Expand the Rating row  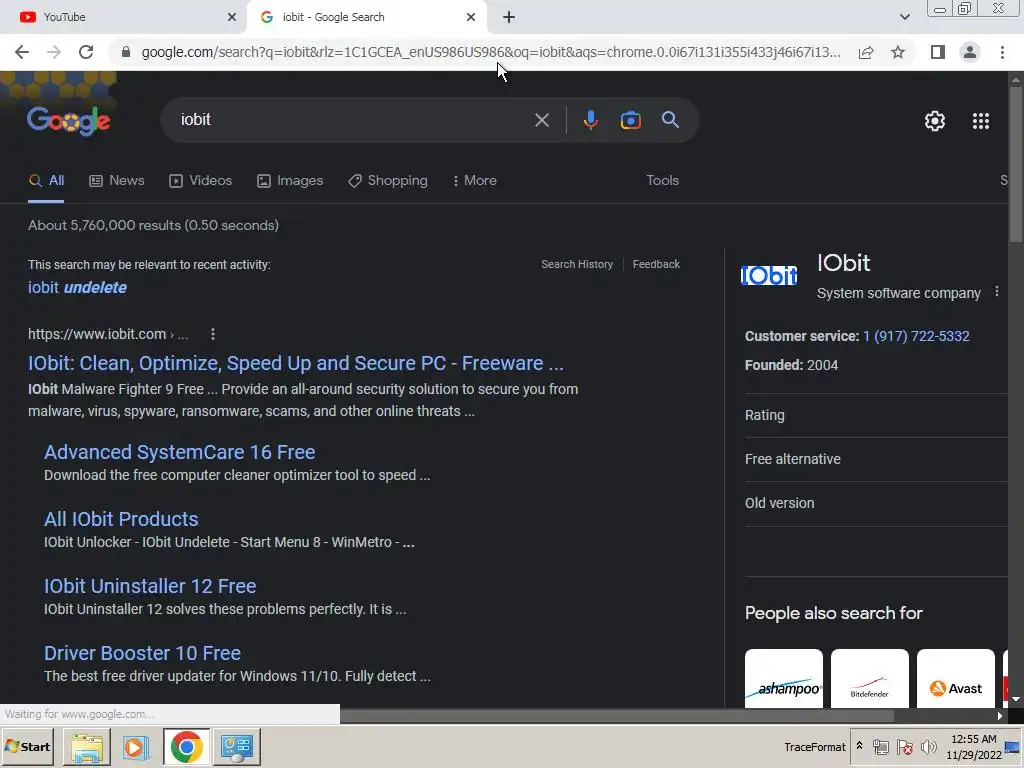point(875,415)
